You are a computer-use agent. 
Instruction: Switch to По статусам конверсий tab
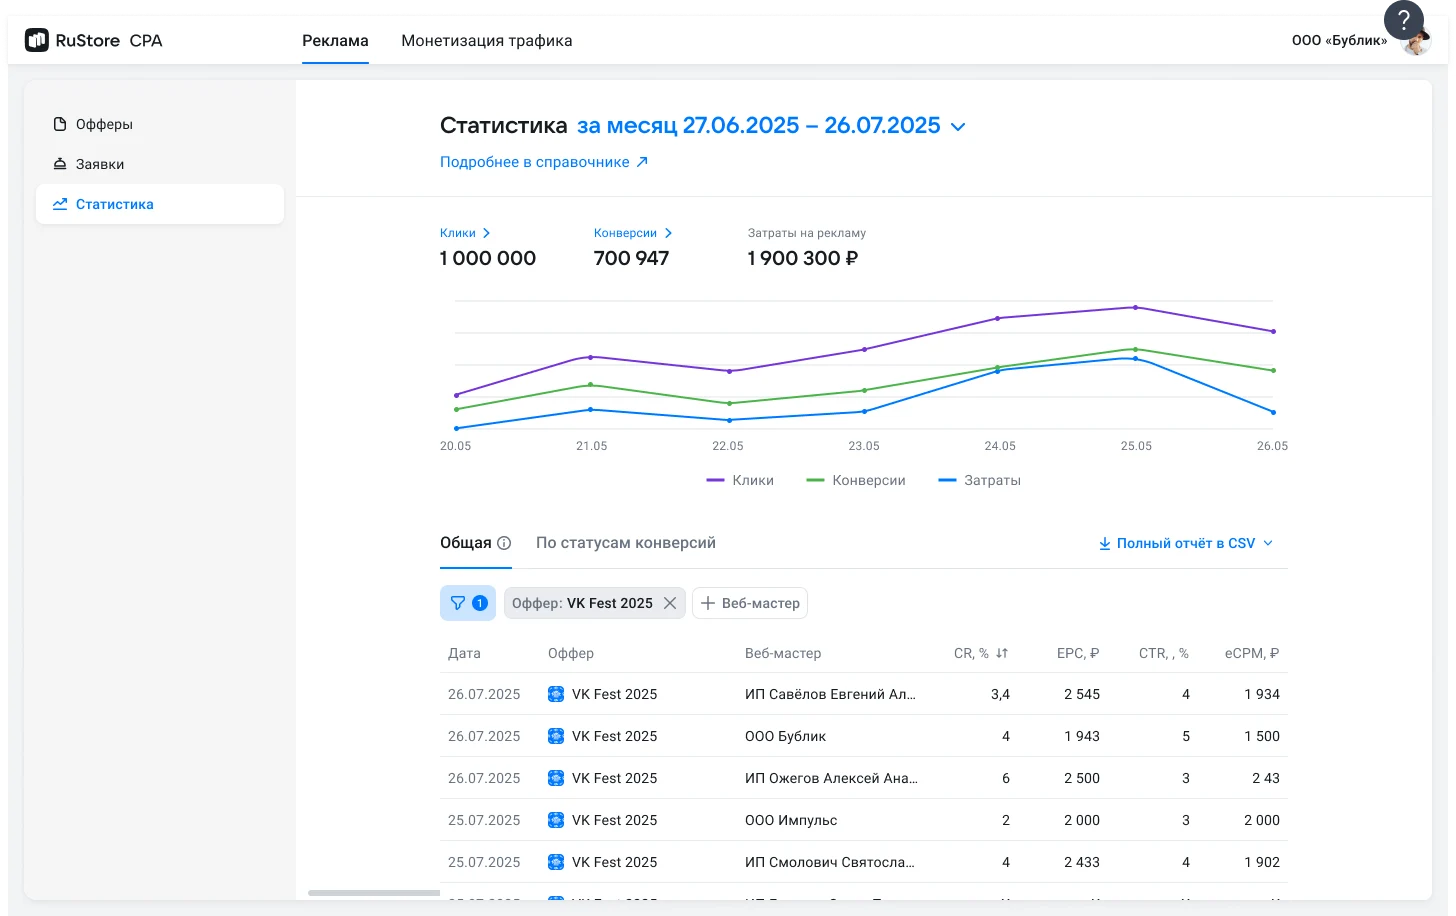point(625,543)
